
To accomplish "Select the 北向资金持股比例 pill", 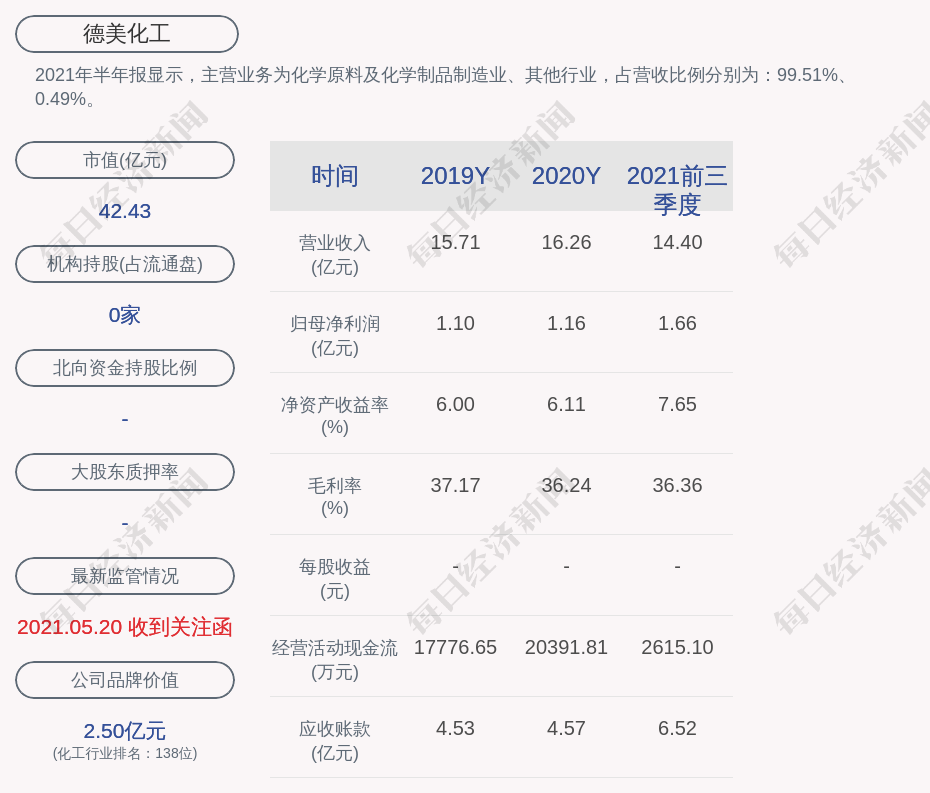I will tap(125, 368).
